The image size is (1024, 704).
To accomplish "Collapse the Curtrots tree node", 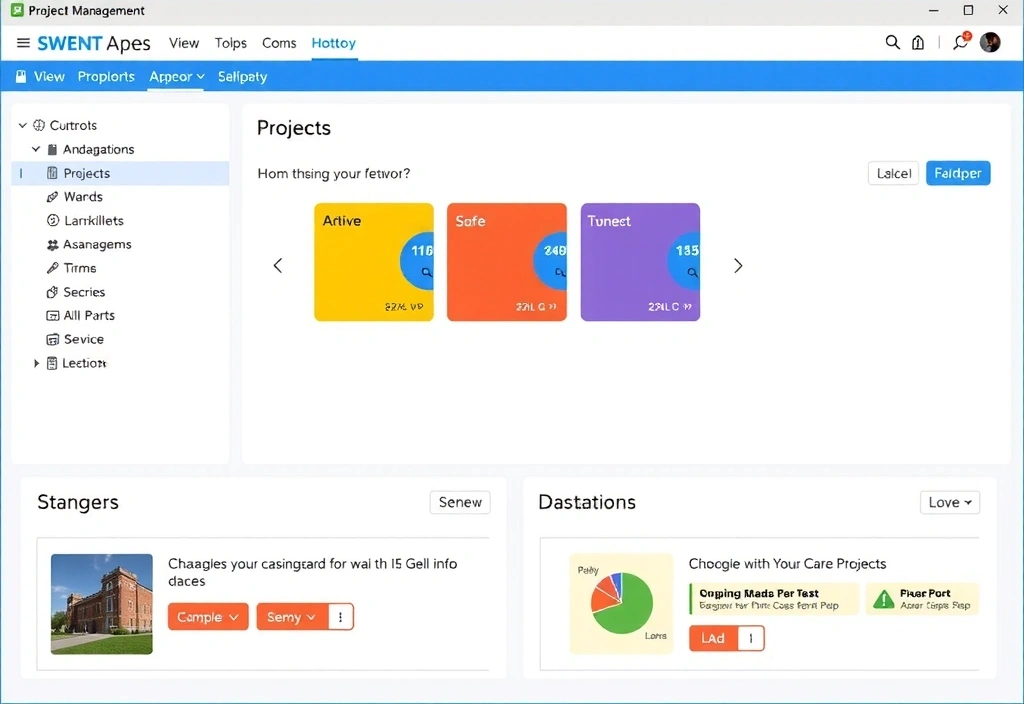I will [x=22, y=126].
